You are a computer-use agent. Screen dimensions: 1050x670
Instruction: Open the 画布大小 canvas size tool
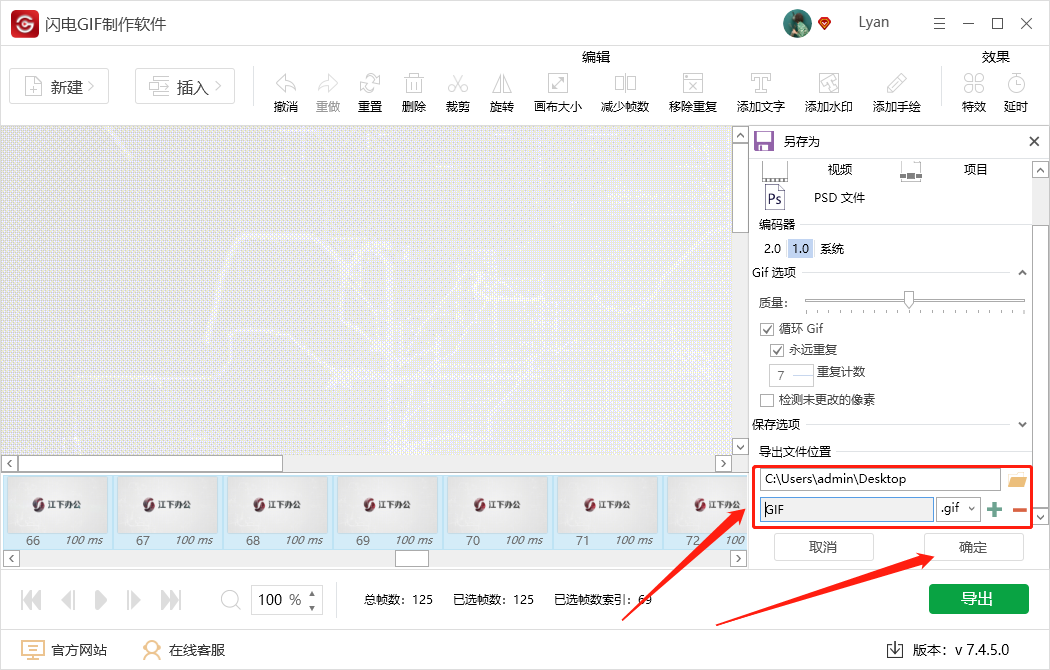pos(558,84)
